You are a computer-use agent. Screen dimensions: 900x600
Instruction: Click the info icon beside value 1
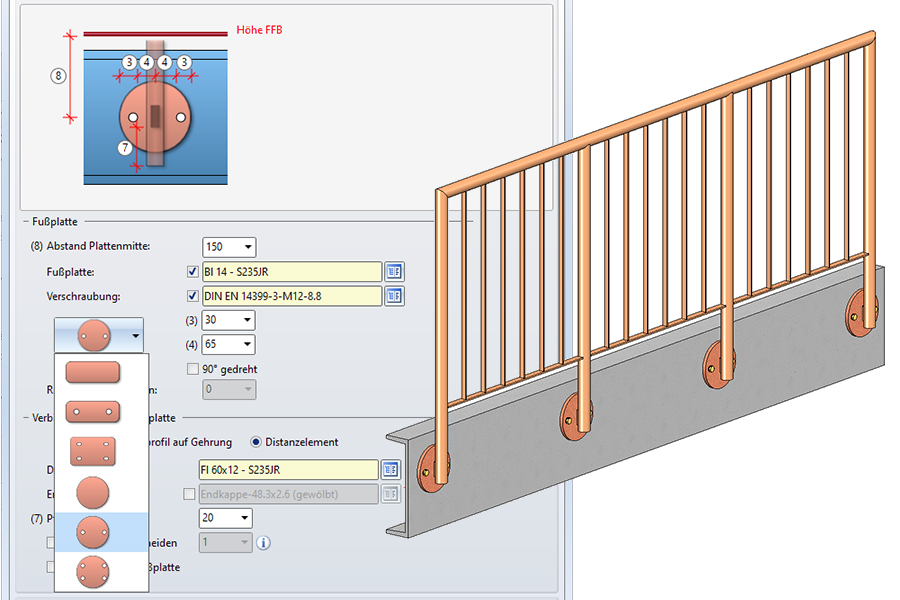pos(264,543)
